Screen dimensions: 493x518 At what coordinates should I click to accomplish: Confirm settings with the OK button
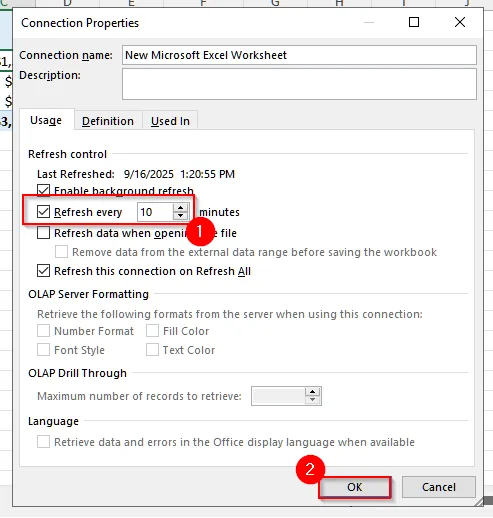coord(354,487)
